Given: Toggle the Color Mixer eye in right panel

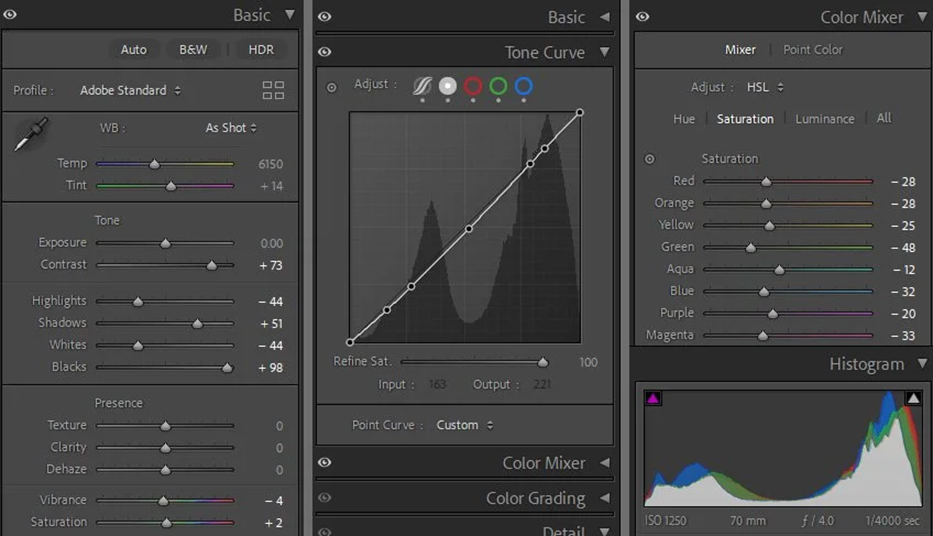Looking at the screenshot, I should pos(642,17).
